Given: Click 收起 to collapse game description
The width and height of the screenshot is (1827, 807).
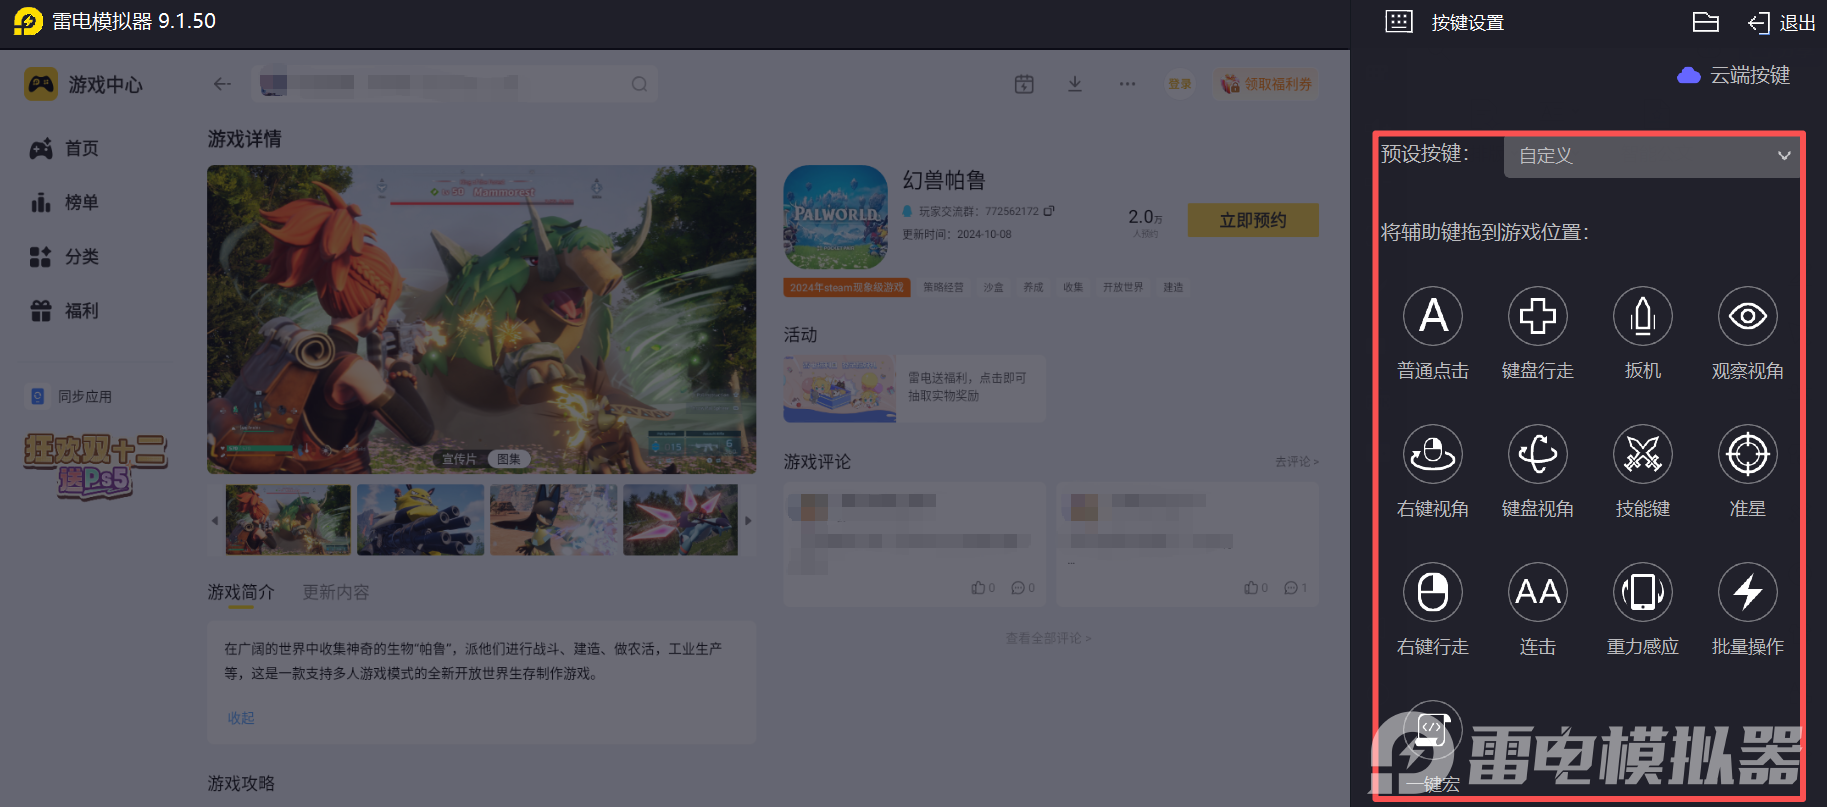Looking at the screenshot, I should tap(241, 718).
